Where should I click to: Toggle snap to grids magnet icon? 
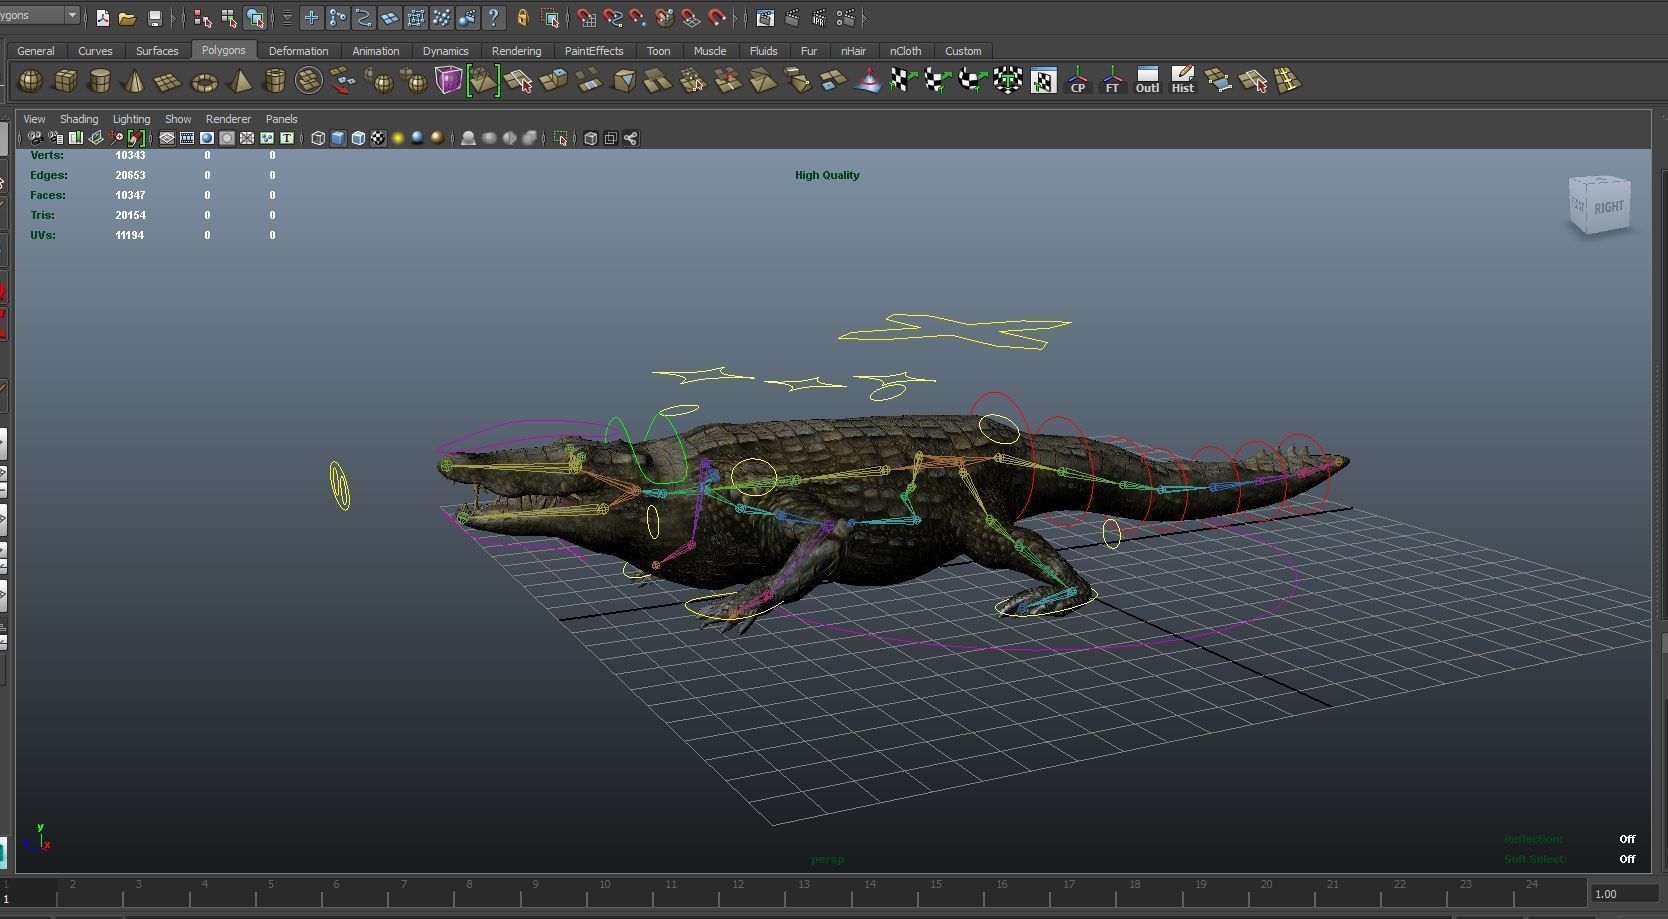587,18
